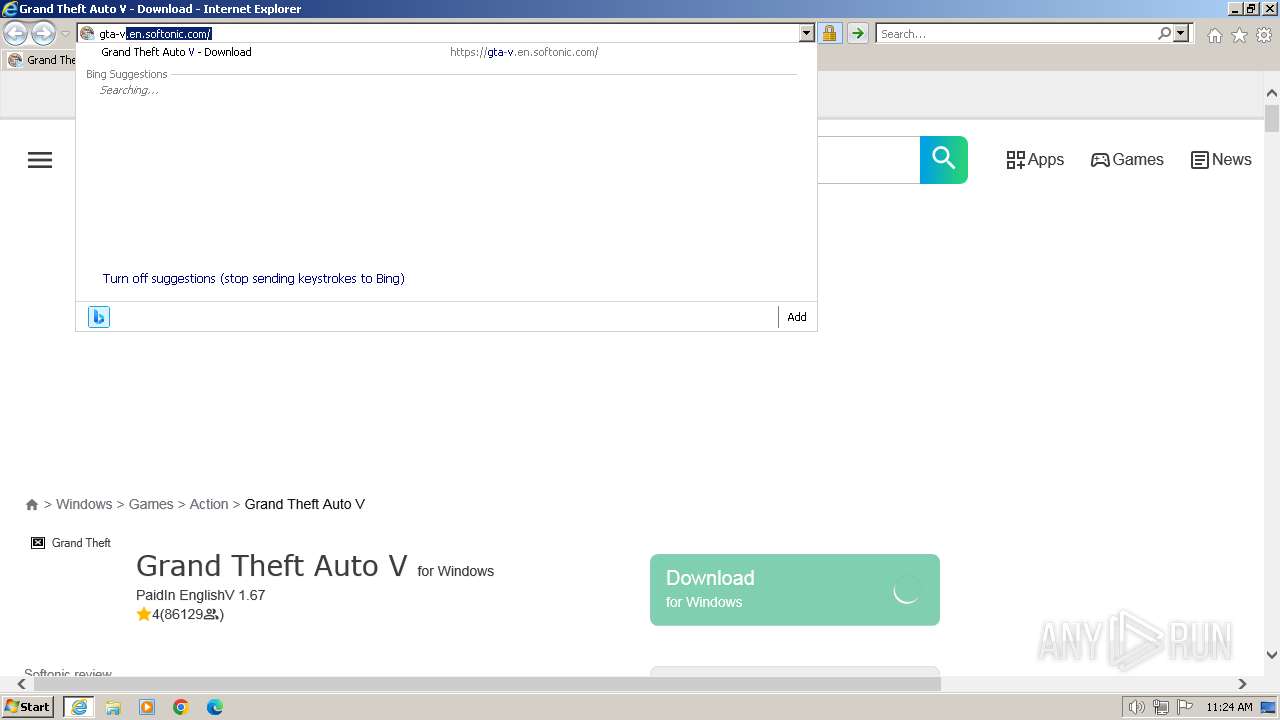1280x720 pixels.
Task: Open the Apps section
Action: [1035, 160]
